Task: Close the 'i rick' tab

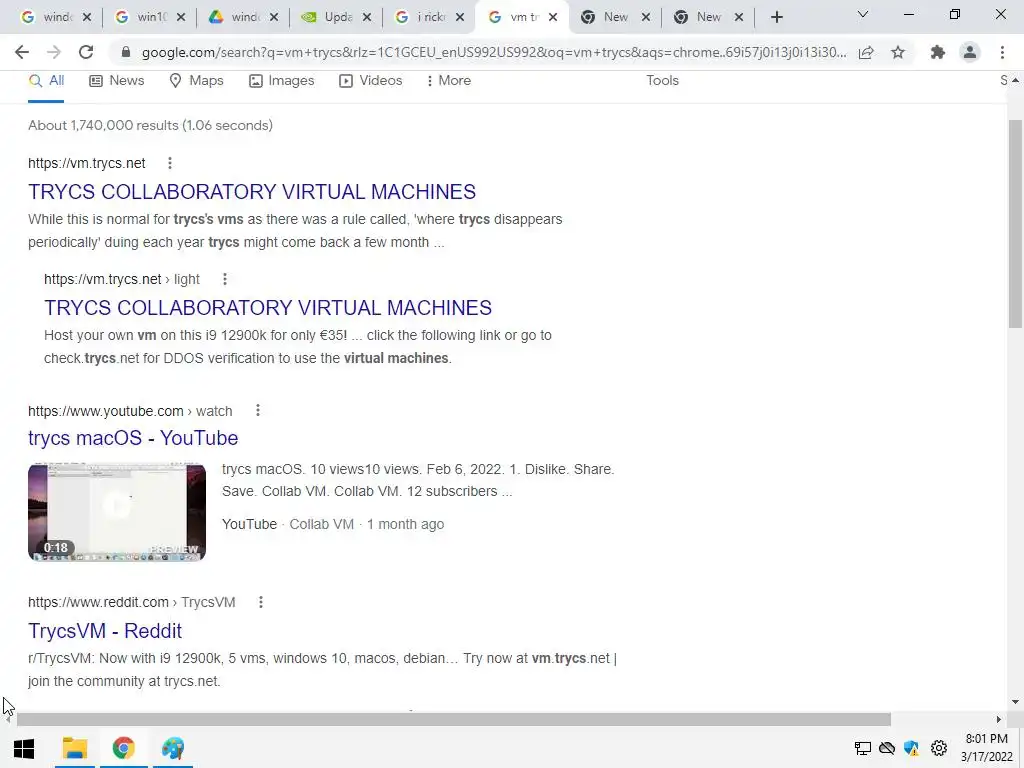Action: click(x=460, y=17)
